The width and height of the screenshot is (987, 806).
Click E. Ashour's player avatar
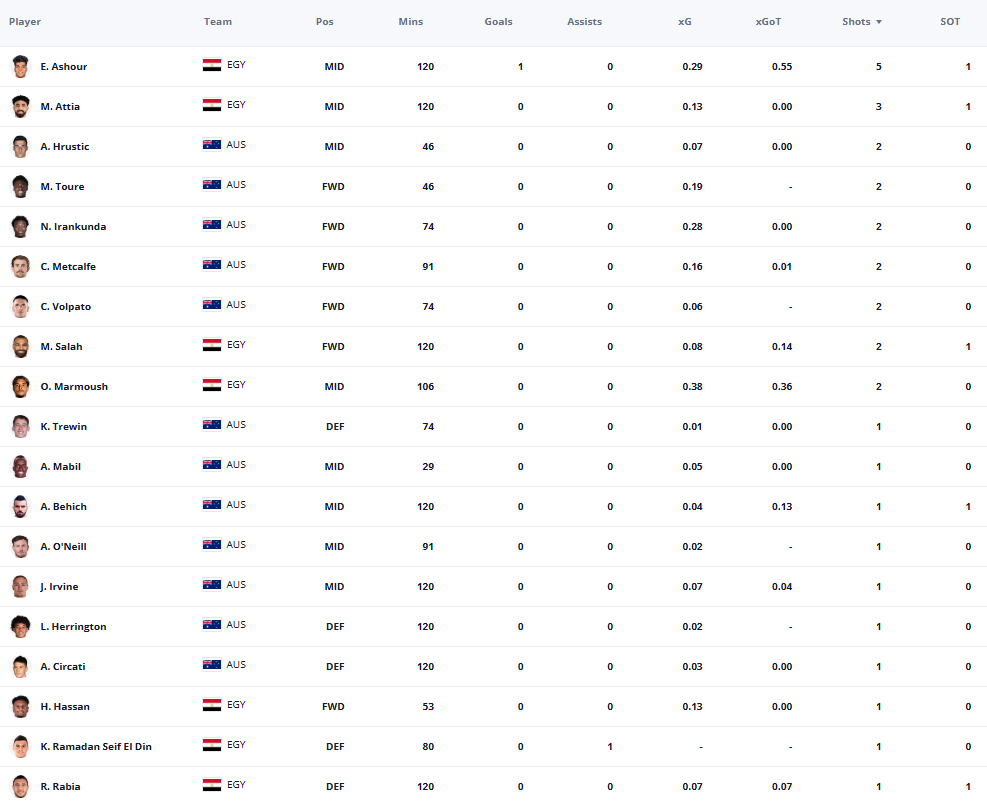(x=20, y=66)
